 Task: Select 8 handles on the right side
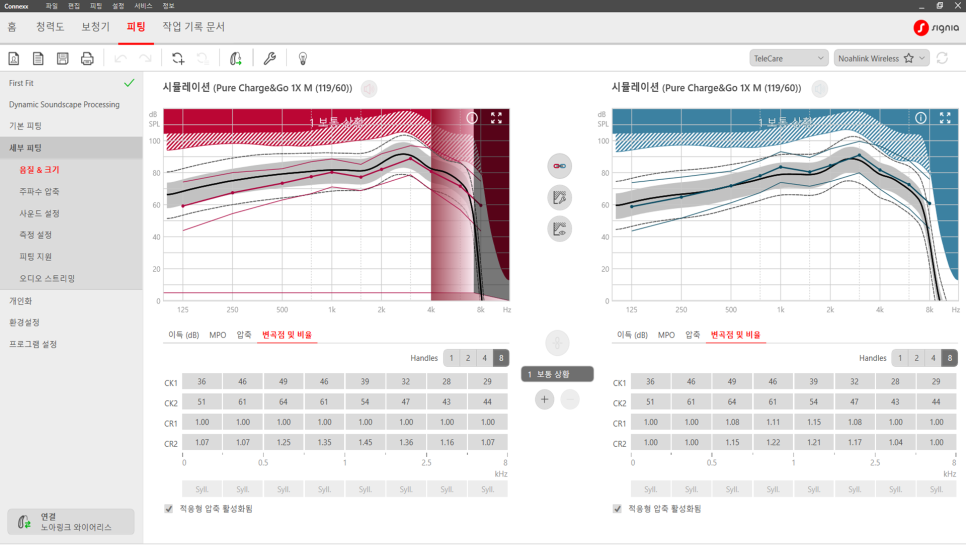tap(950, 358)
